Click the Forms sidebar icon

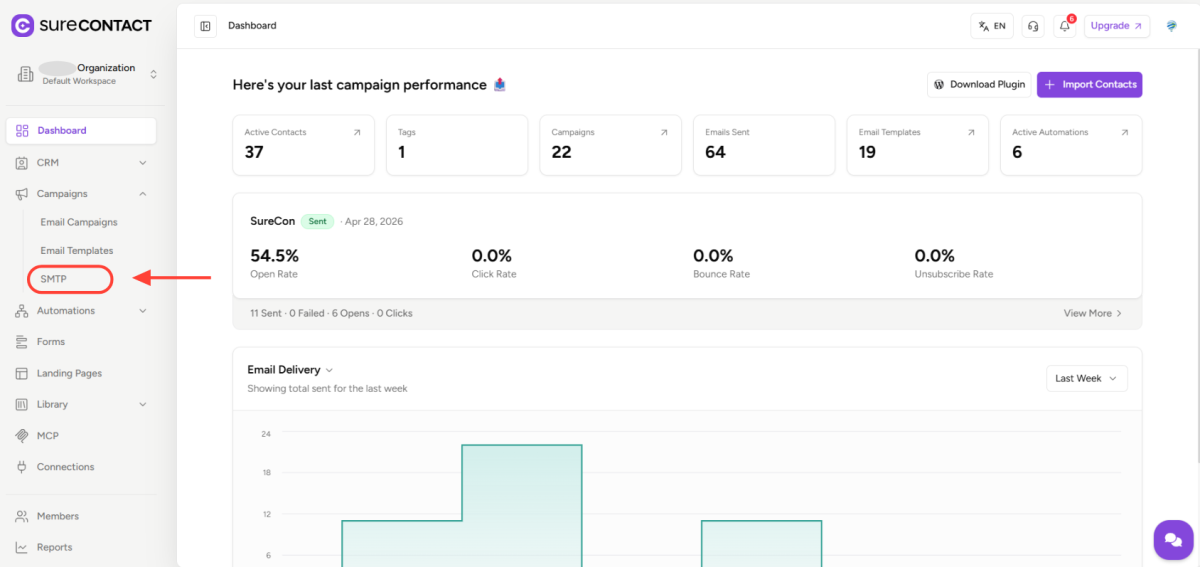pos(22,342)
